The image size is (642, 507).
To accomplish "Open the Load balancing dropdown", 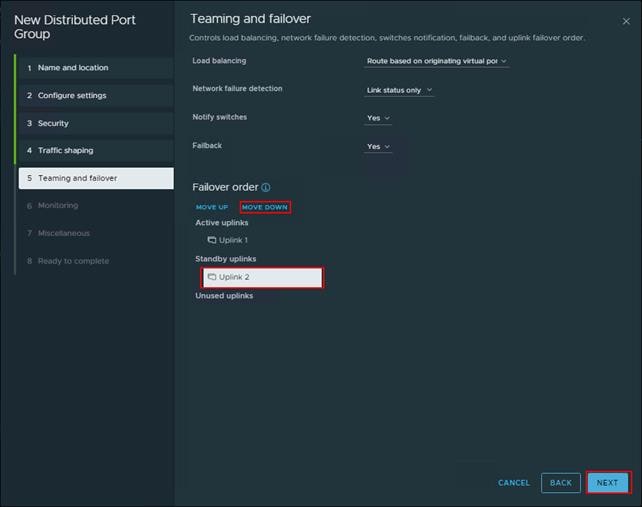I will click(x=436, y=61).
